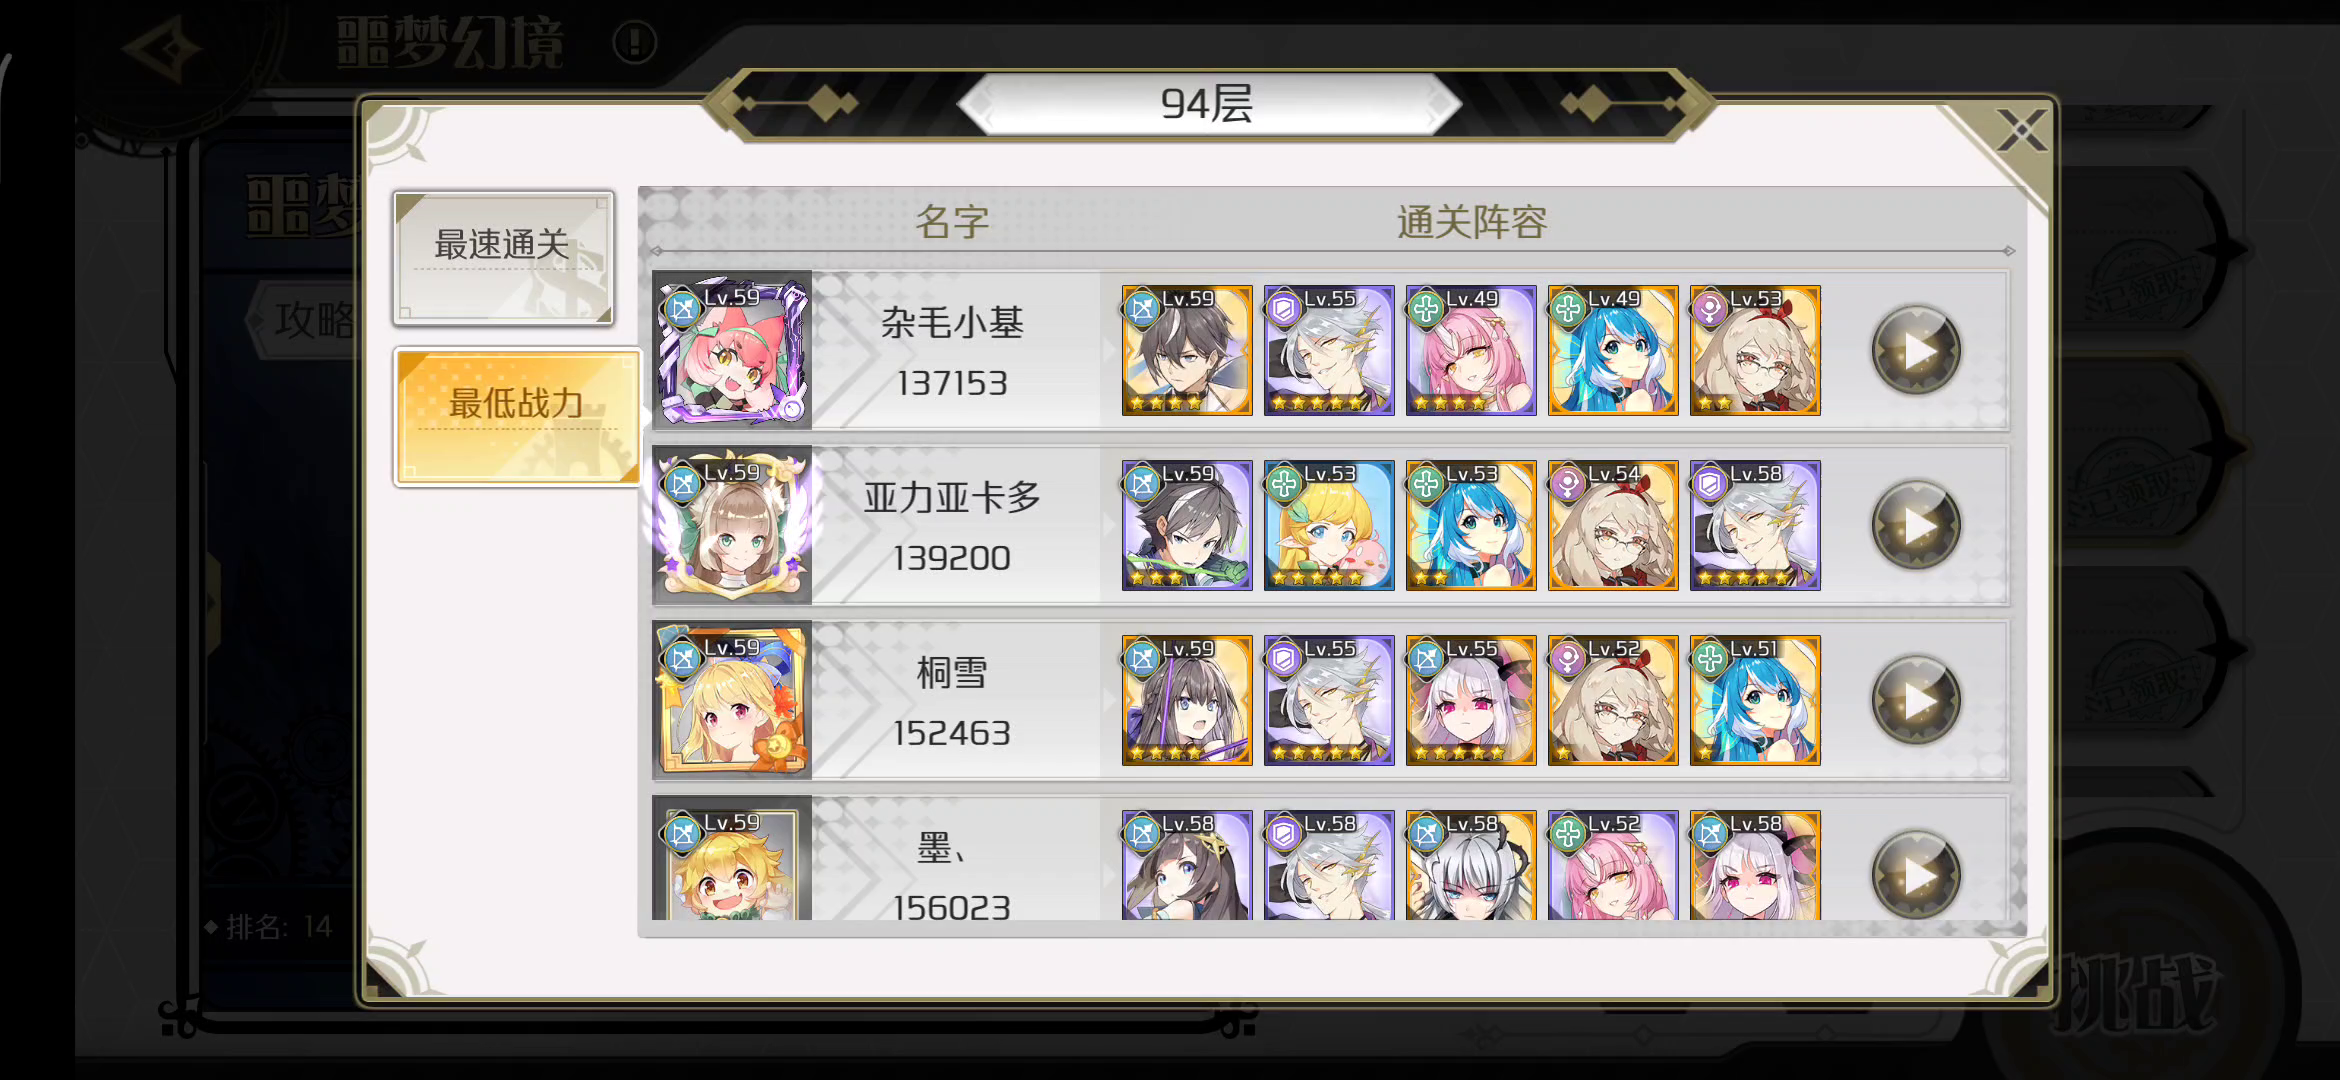Play replay for 墨、's clear
Screen dimensions: 2340x1080
pyautogui.click(x=1916, y=874)
